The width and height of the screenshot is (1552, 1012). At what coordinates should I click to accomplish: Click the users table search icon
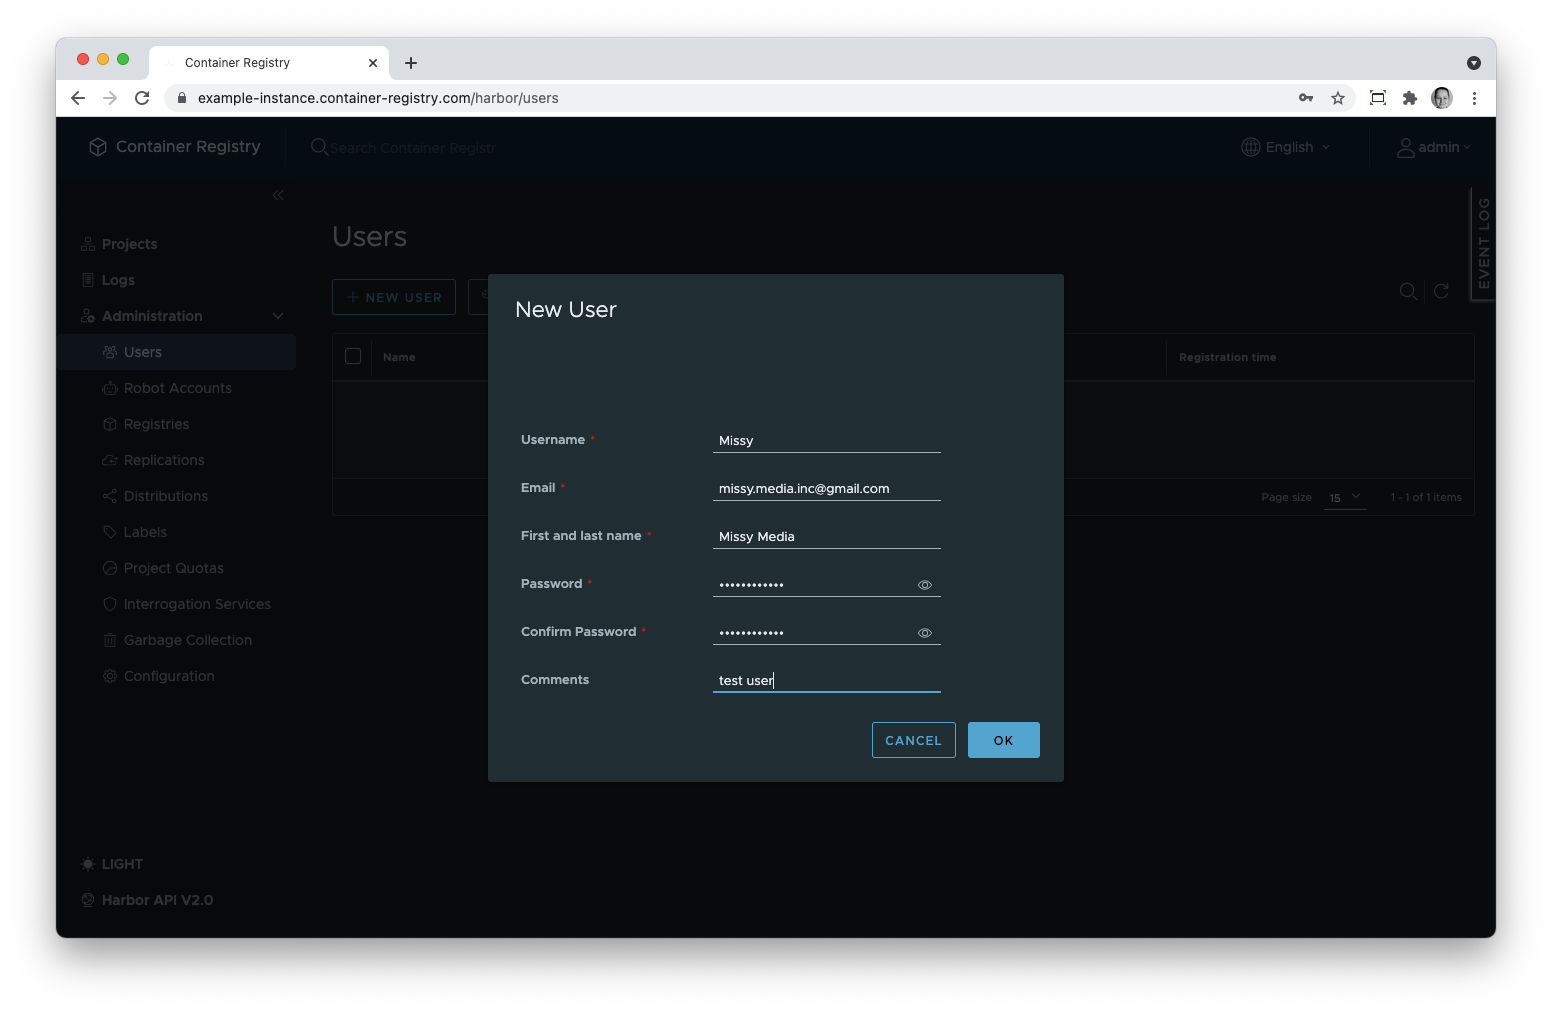pyautogui.click(x=1408, y=291)
